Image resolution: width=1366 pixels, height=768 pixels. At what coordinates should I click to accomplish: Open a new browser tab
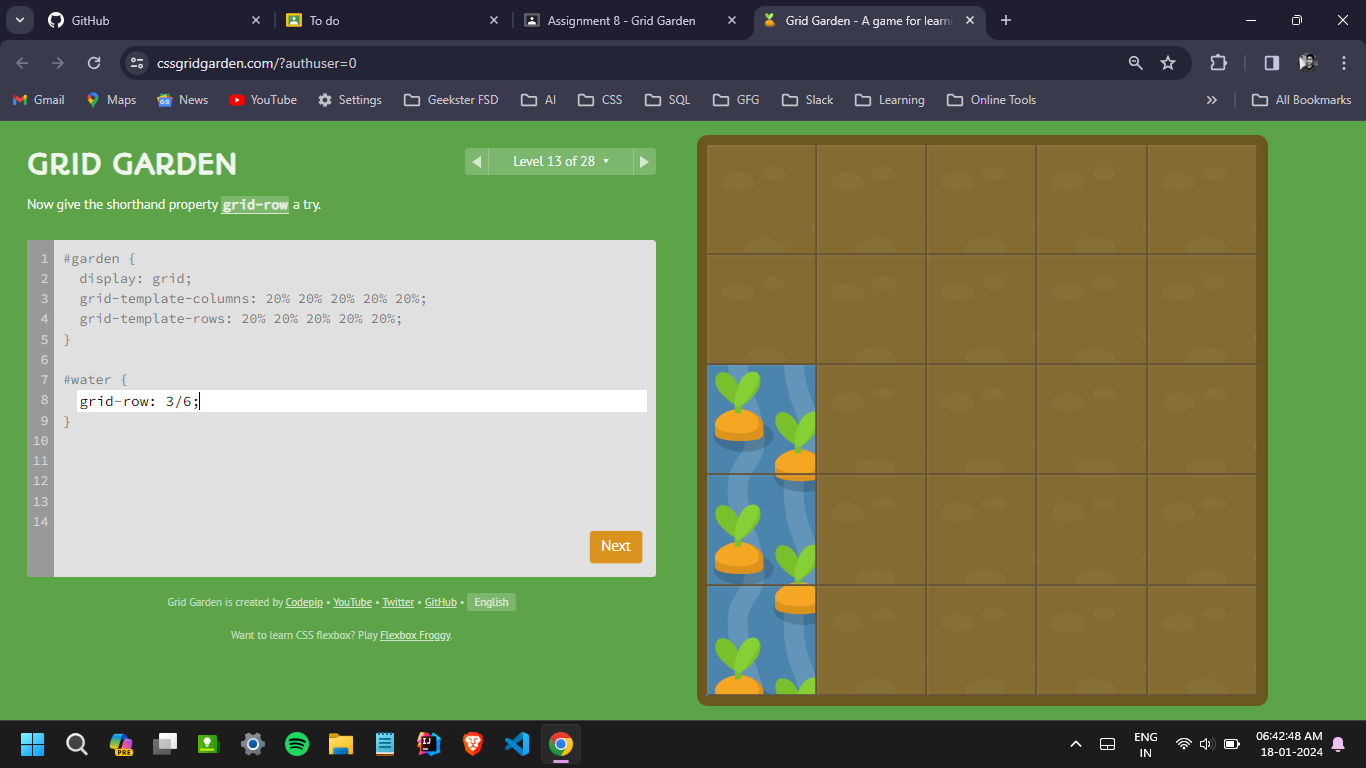[1006, 20]
